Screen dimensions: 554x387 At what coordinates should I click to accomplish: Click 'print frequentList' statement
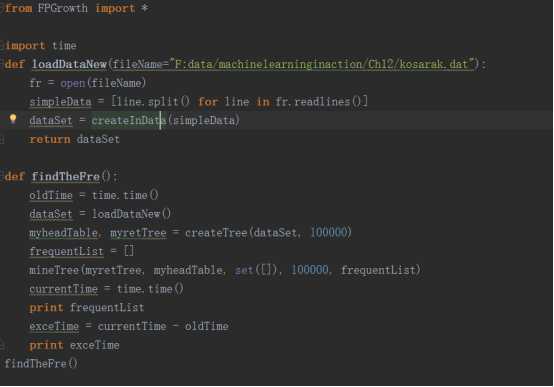[x=87, y=308]
